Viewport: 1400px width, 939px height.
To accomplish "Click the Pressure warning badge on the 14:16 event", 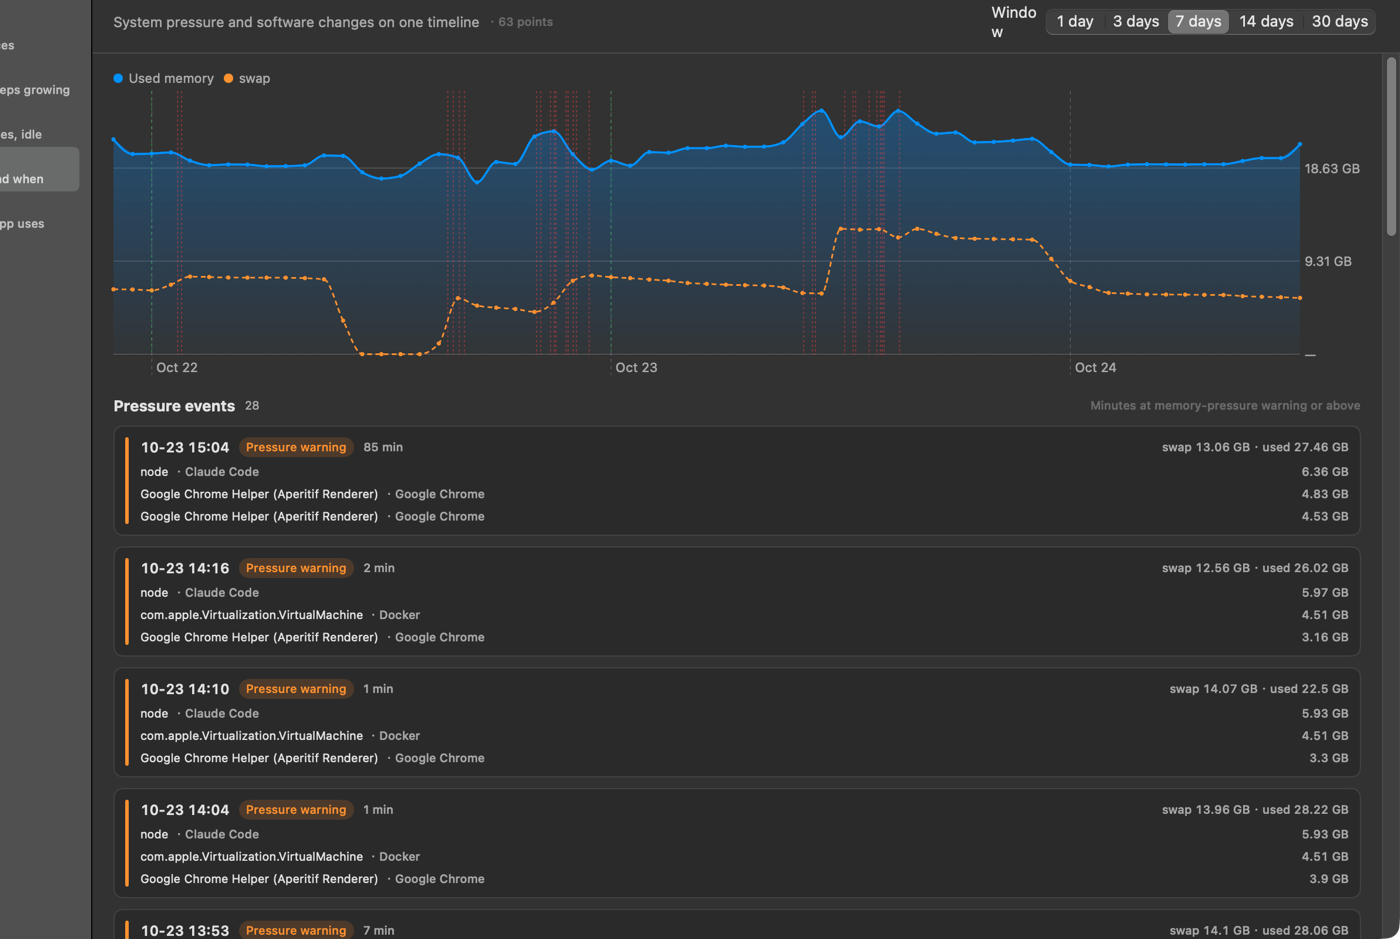I will 296,568.
